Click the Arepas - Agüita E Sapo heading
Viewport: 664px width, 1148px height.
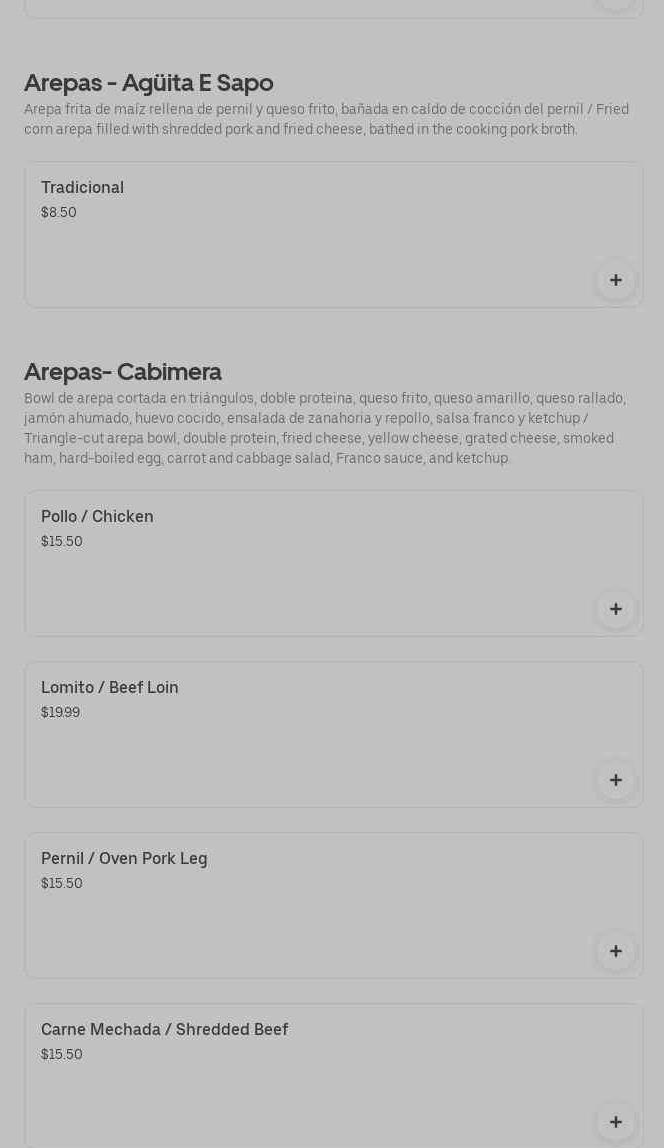(149, 83)
